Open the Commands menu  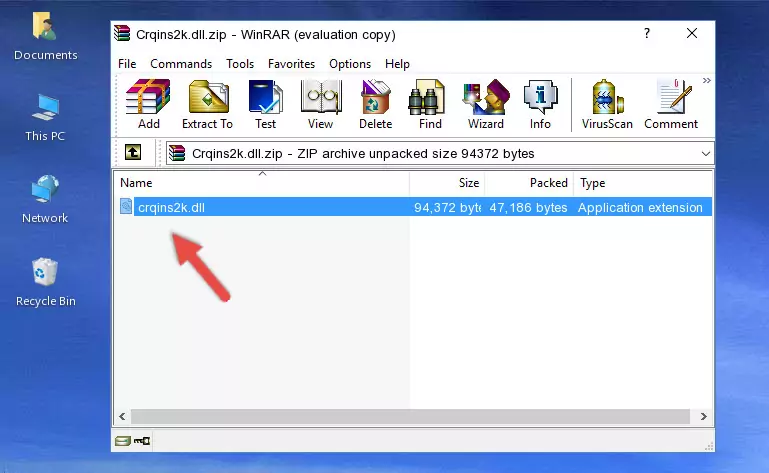[181, 64]
